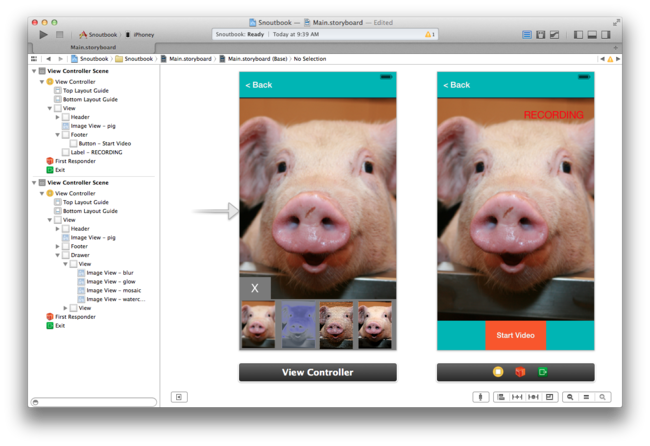Select Main.storyboard tab
This screenshot has height=446, width=650.
click(93, 47)
